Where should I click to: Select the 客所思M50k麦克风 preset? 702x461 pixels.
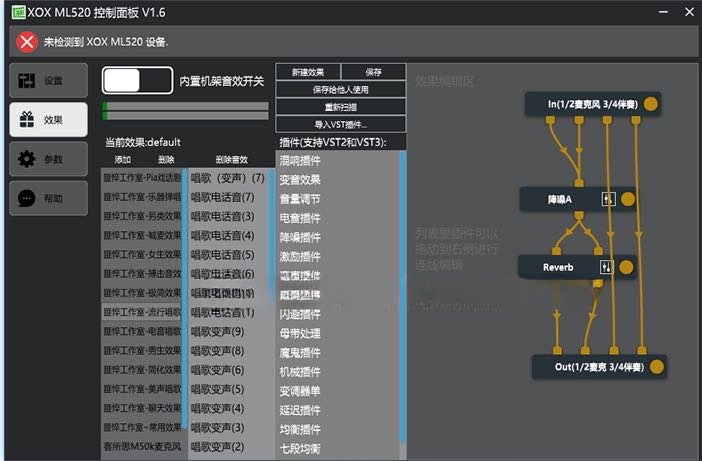coord(142,447)
